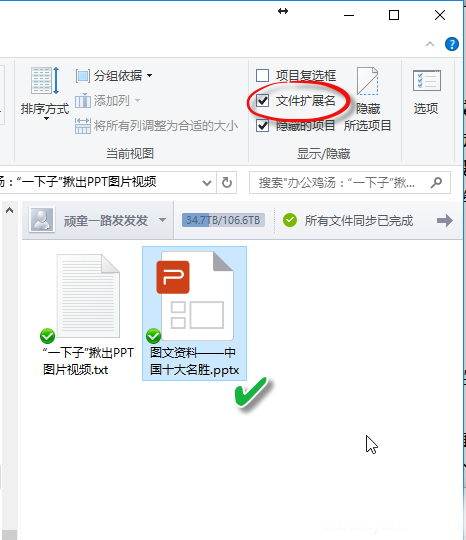Open the Options (选项) button
The width and height of the screenshot is (466, 540).
click(x=426, y=92)
